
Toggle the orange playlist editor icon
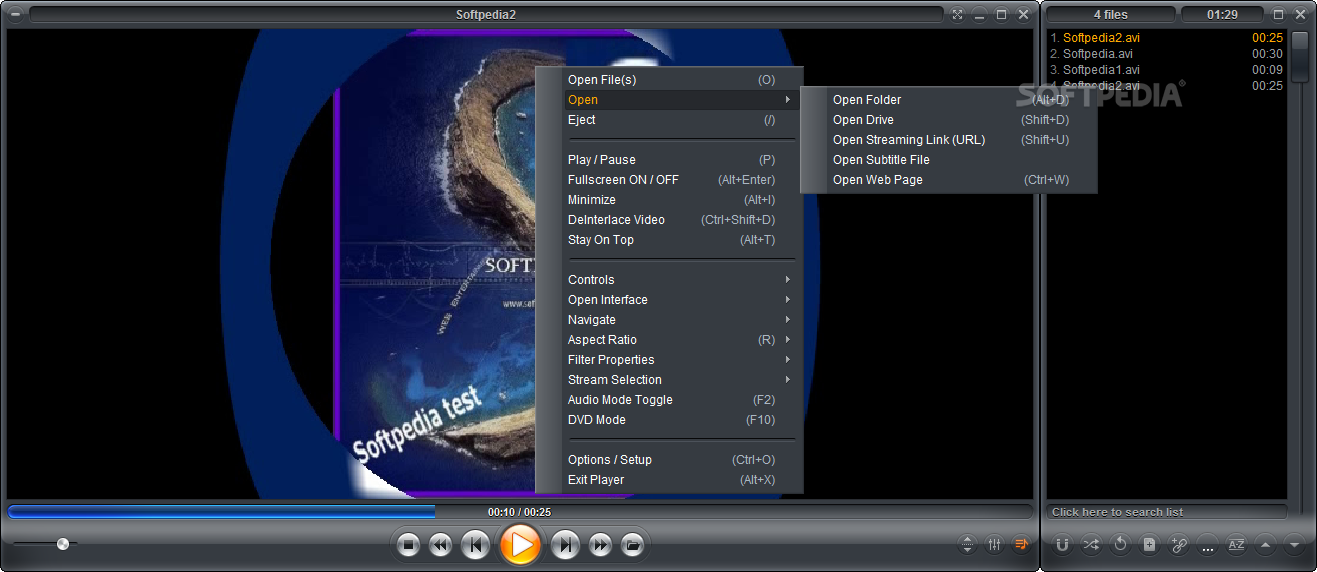[1021, 544]
